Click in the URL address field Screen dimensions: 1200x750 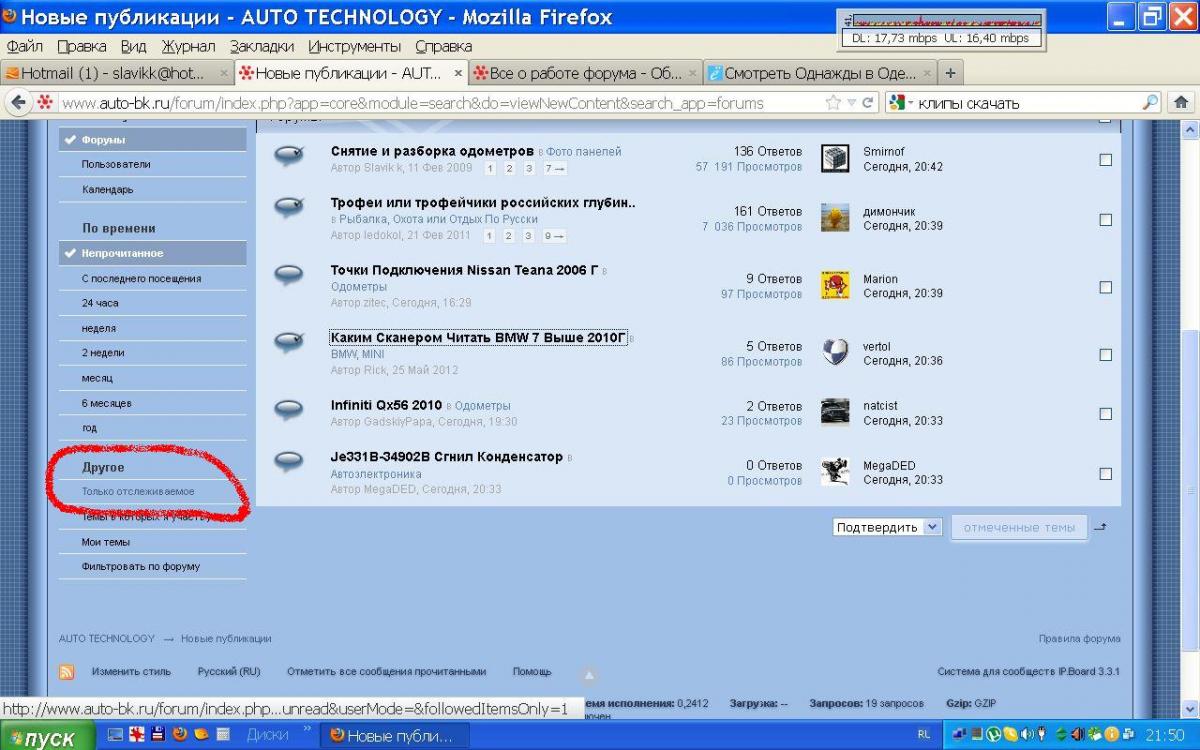tap(440, 102)
